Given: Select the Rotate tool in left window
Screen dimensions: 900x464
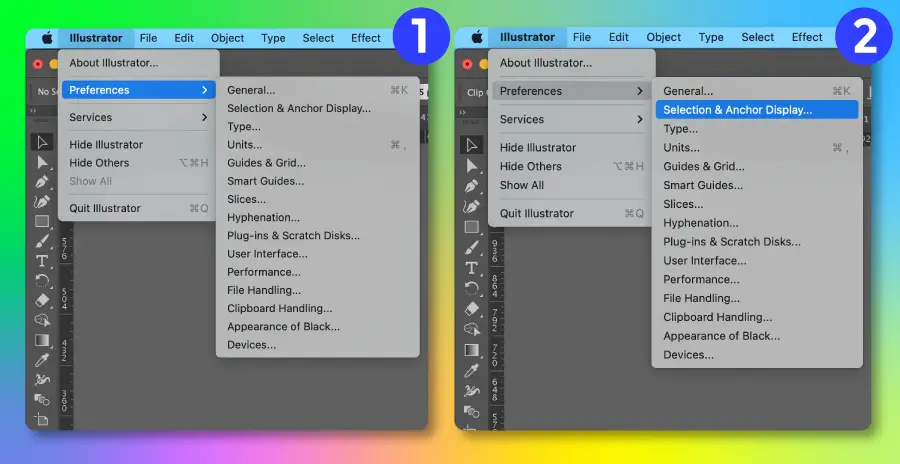Looking at the screenshot, I should pyautogui.click(x=42, y=281).
